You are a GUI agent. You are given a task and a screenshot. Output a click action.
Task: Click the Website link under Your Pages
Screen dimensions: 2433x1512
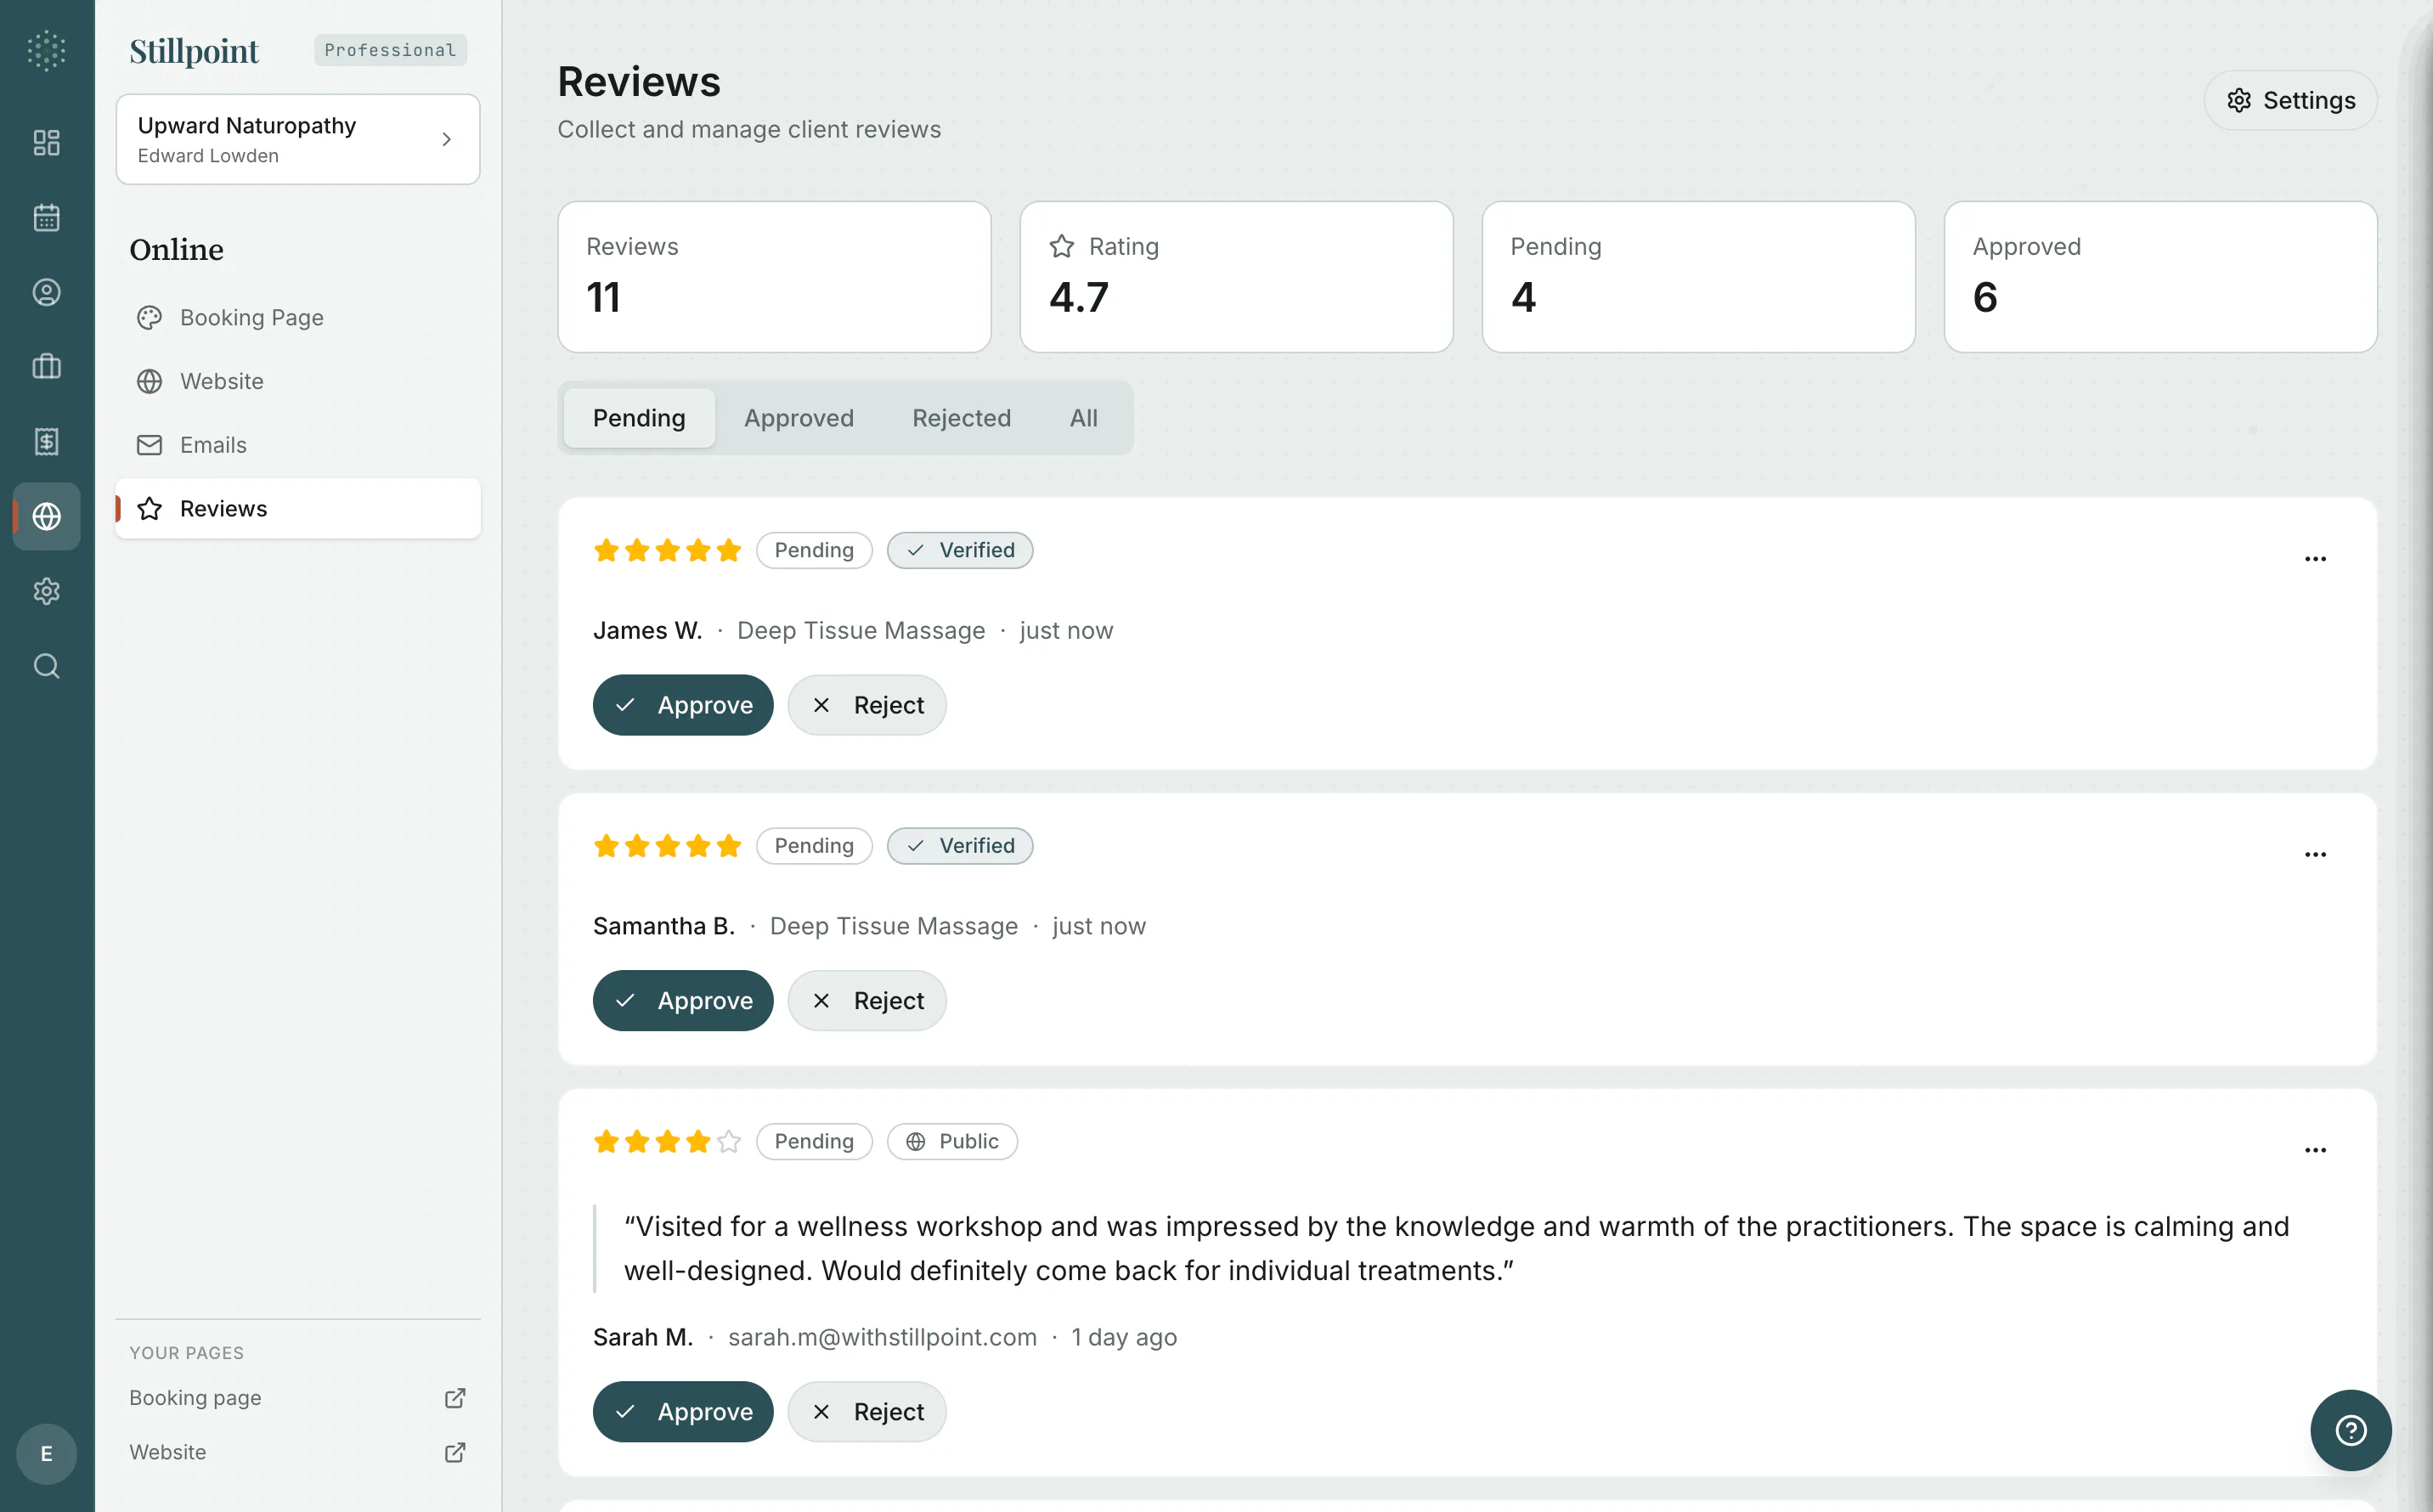tap(168, 1452)
